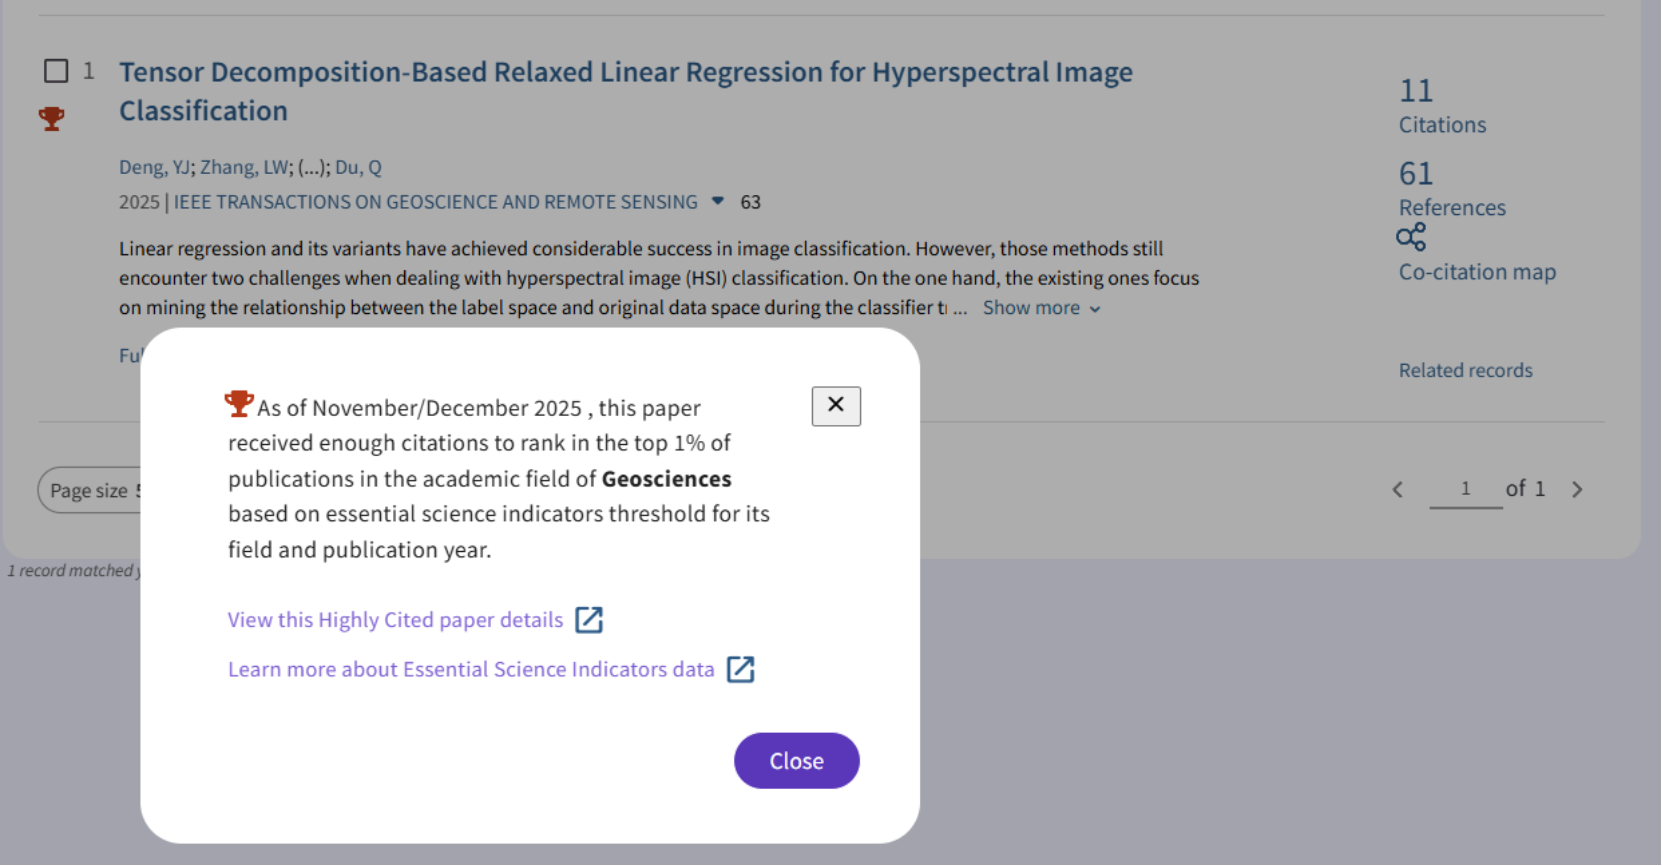Click author Deng, YJ

click(155, 167)
